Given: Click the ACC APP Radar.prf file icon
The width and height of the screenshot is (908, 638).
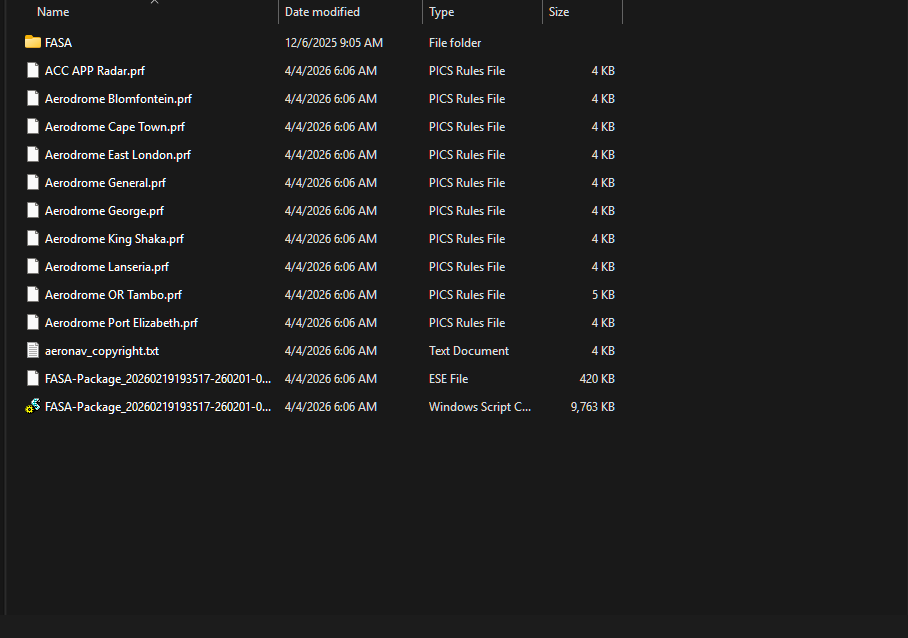Looking at the screenshot, I should 33,71.
